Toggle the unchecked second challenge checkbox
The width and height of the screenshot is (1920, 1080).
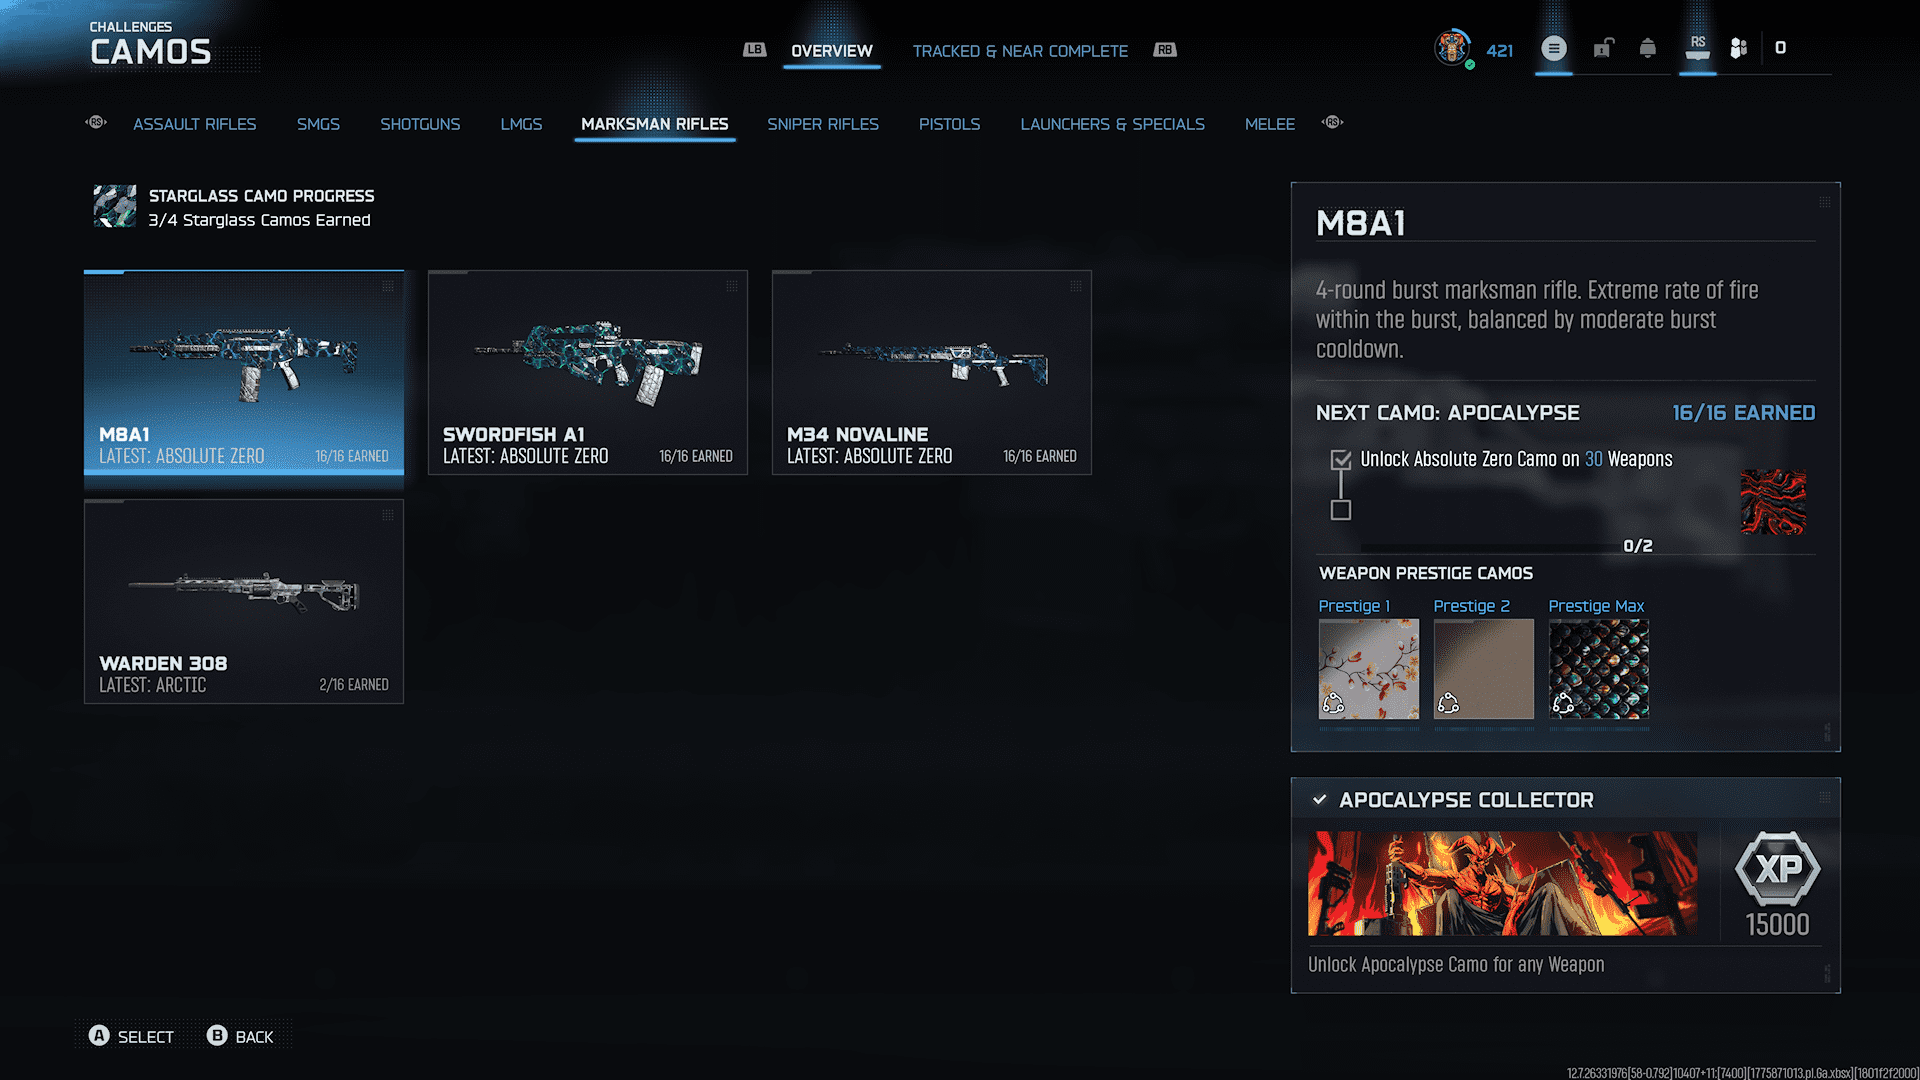(x=1341, y=511)
